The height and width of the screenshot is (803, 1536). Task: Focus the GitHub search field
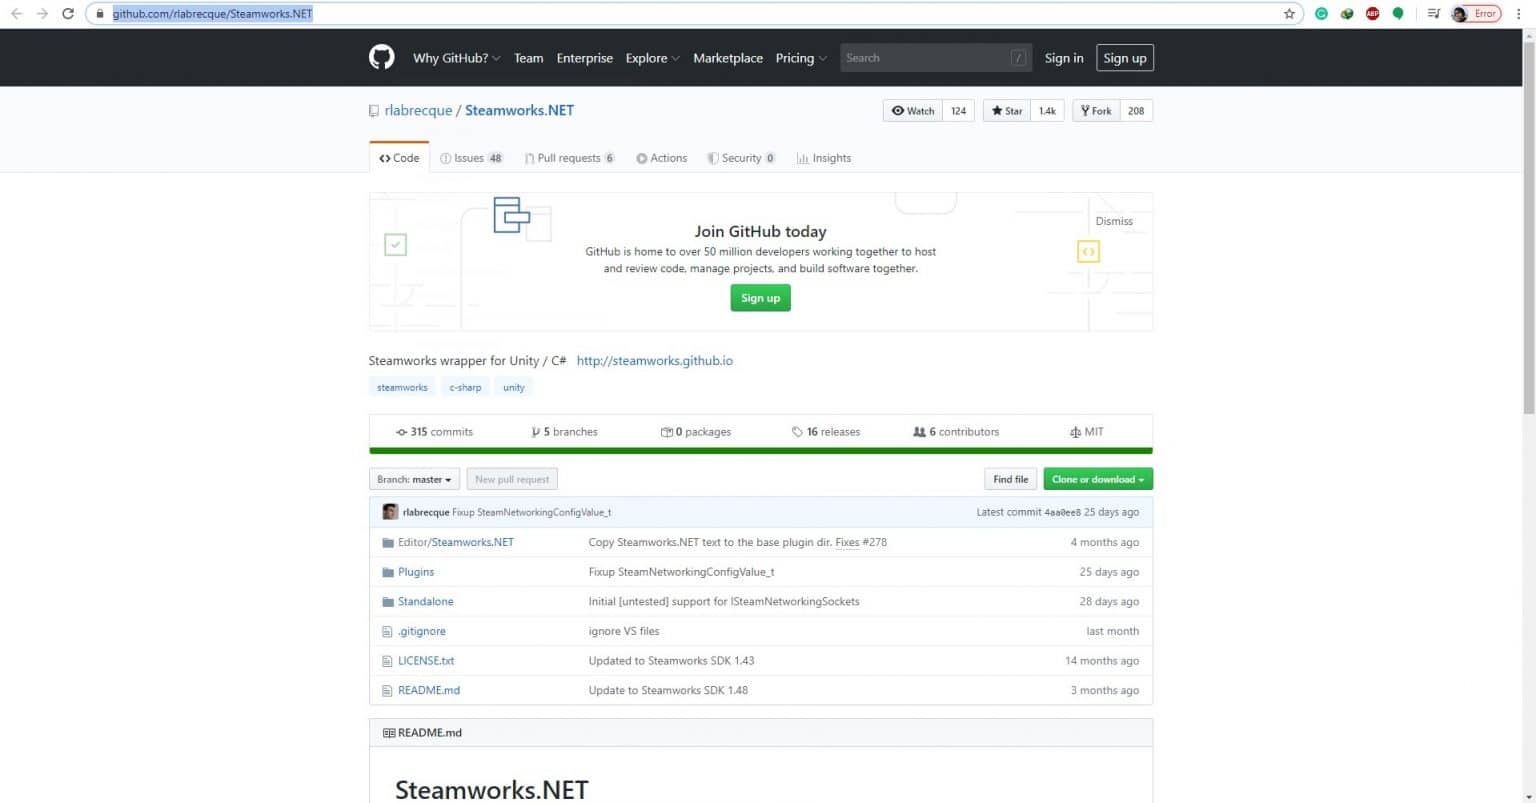pos(925,58)
